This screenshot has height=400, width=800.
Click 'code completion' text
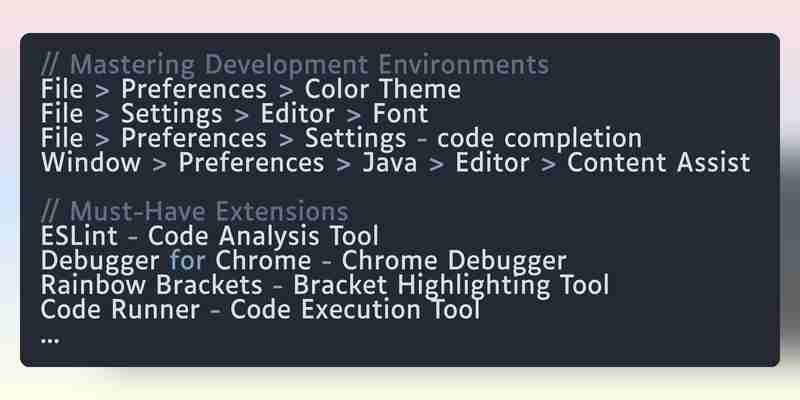539,139
